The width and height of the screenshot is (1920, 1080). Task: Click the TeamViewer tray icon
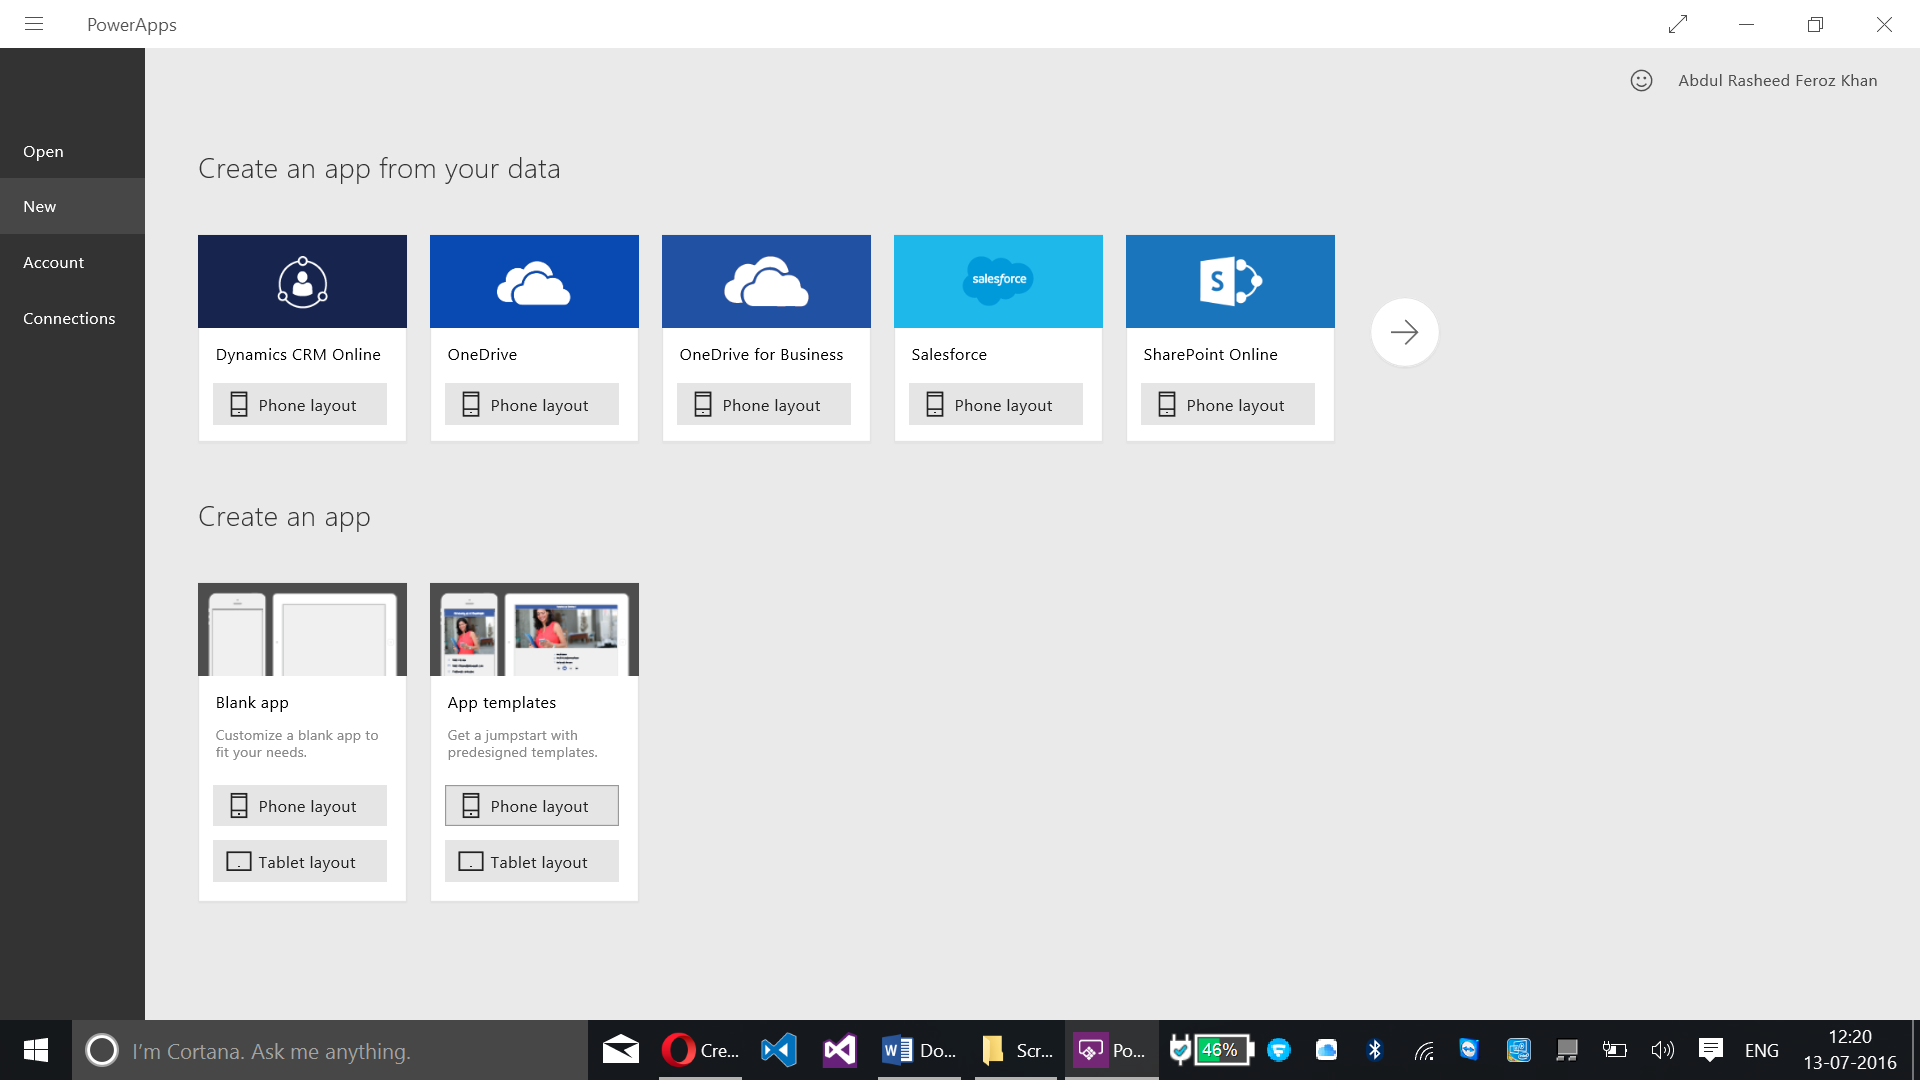click(x=1469, y=1050)
